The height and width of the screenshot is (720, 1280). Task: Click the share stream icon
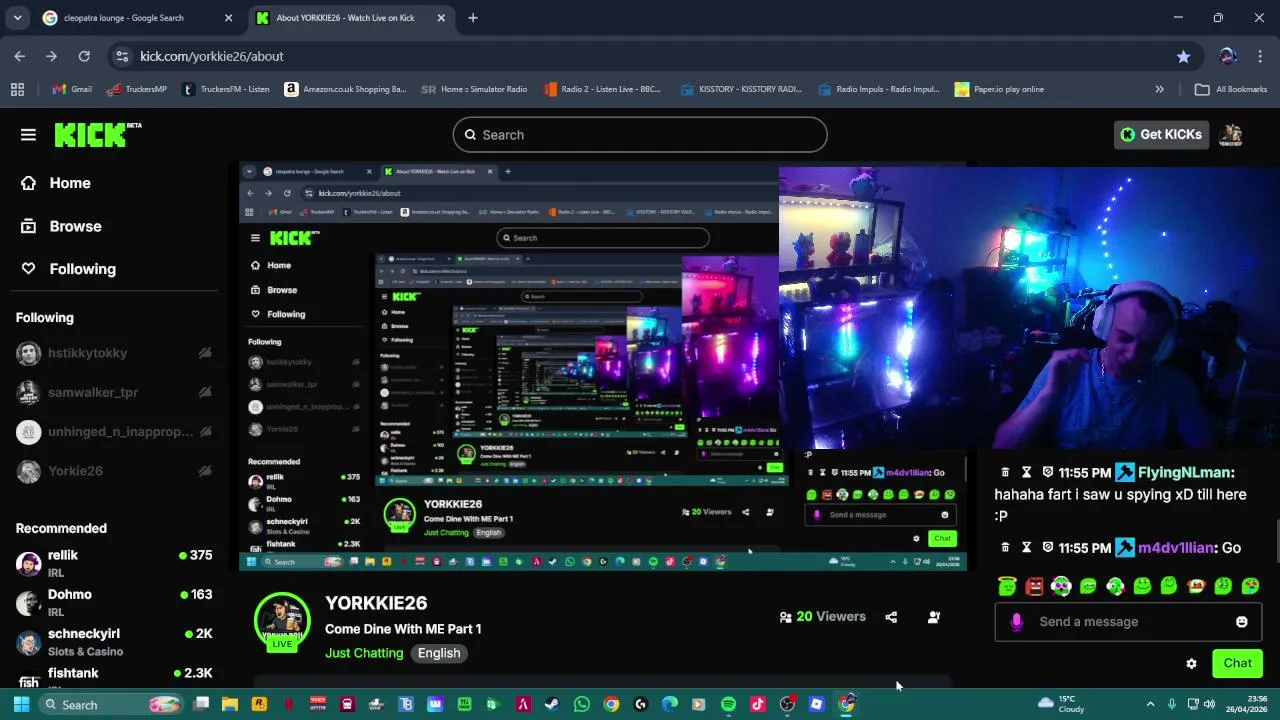(891, 617)
